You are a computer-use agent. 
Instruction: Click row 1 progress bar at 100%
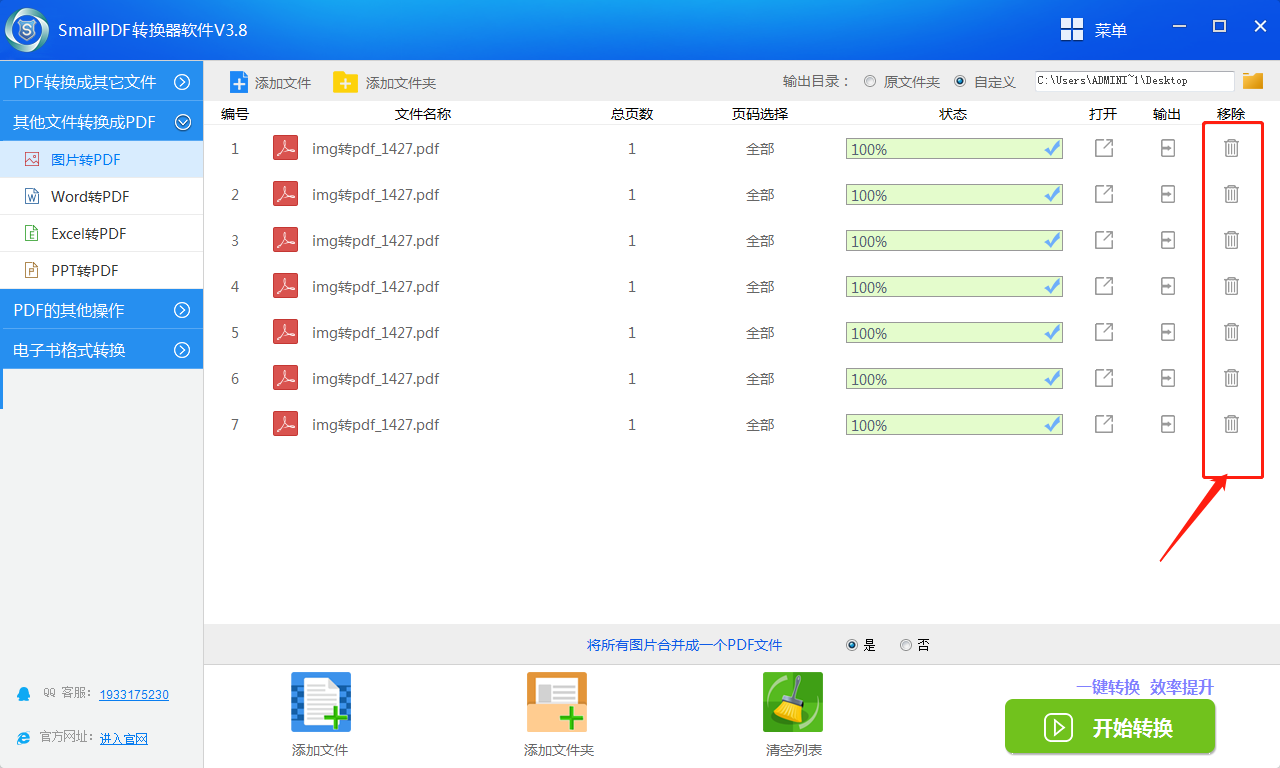coord(954,149)
